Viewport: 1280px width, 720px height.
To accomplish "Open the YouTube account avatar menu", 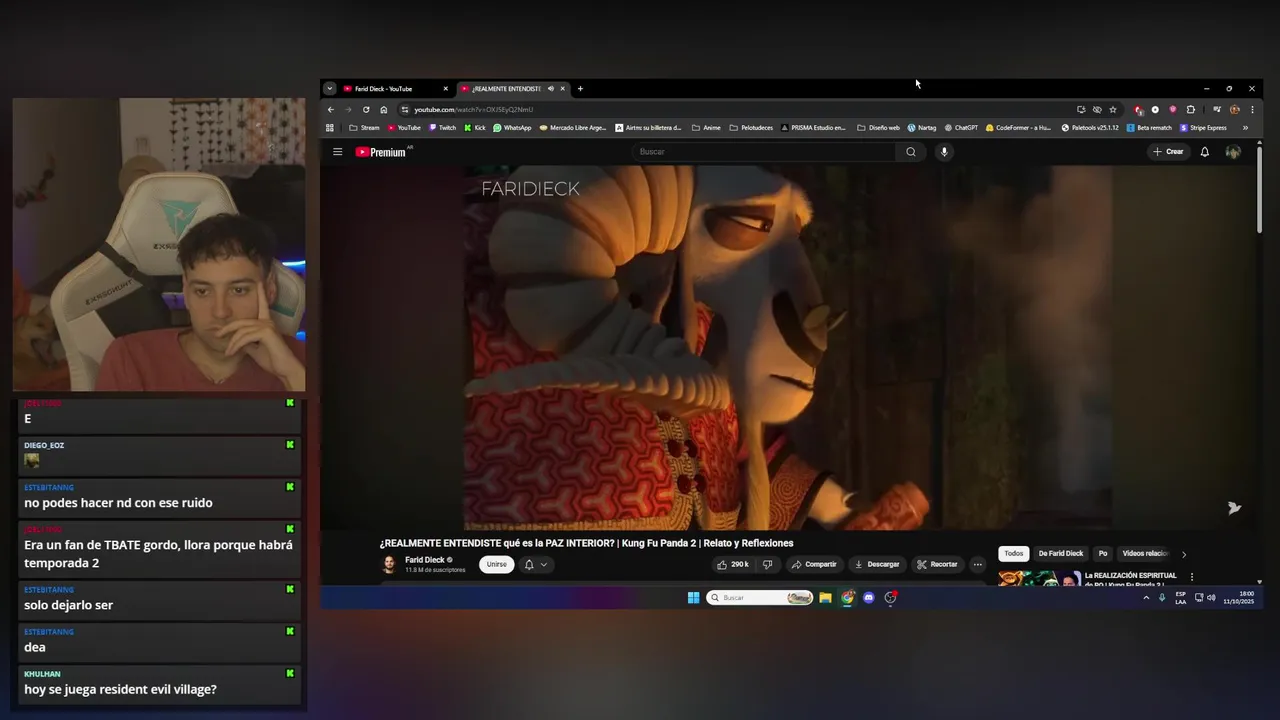I will (1233, 152).
